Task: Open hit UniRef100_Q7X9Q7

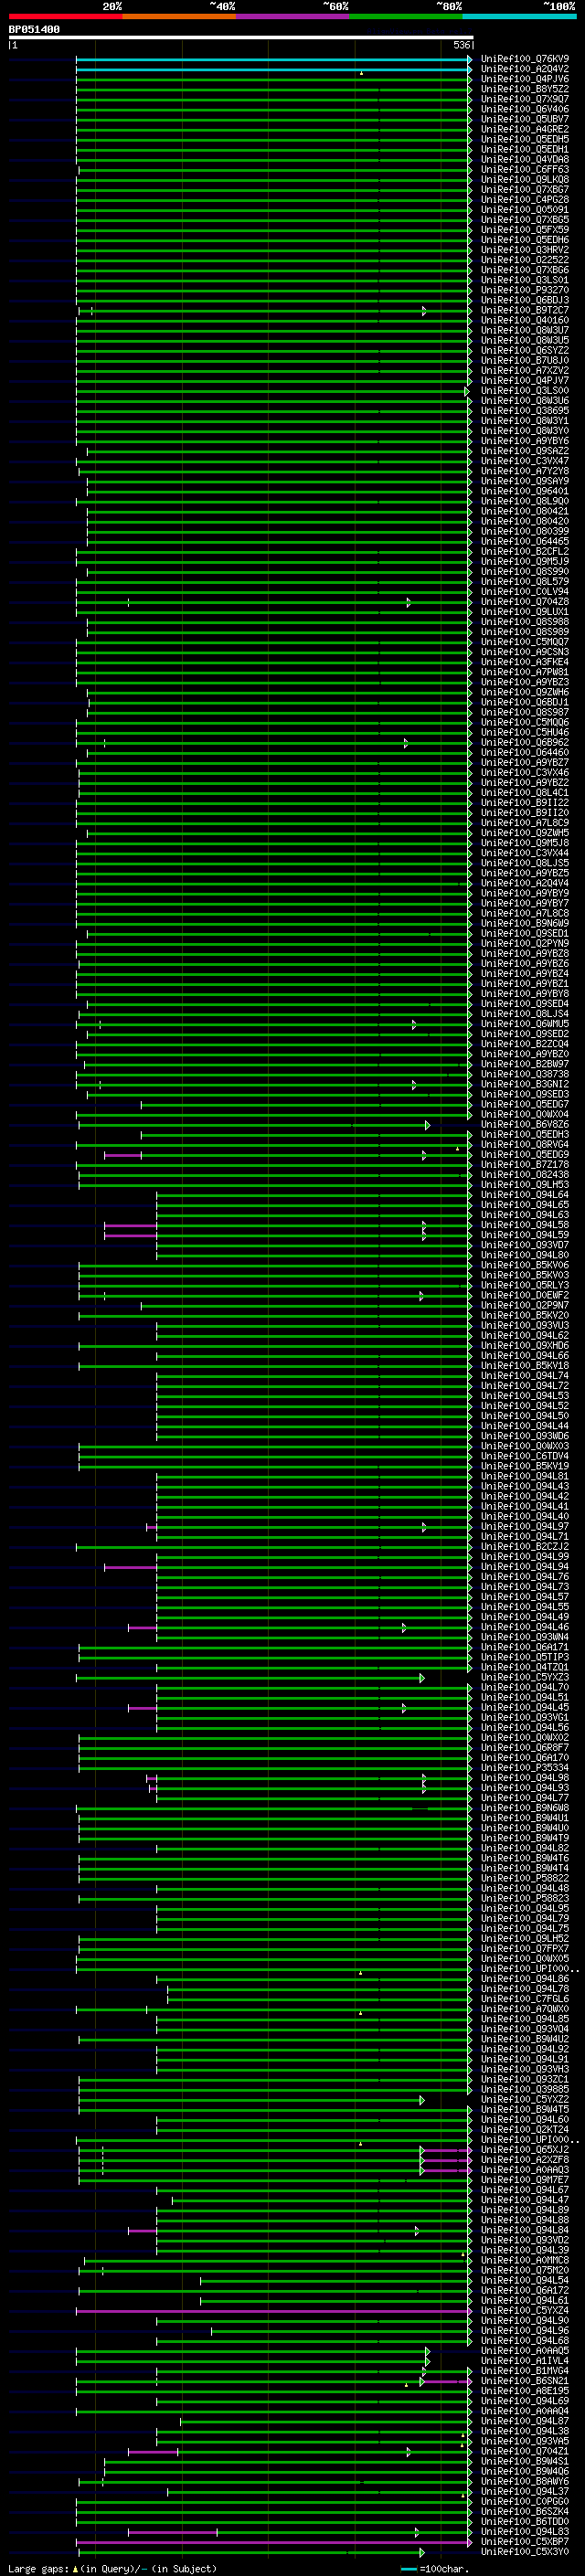Action: coord(525,99)
